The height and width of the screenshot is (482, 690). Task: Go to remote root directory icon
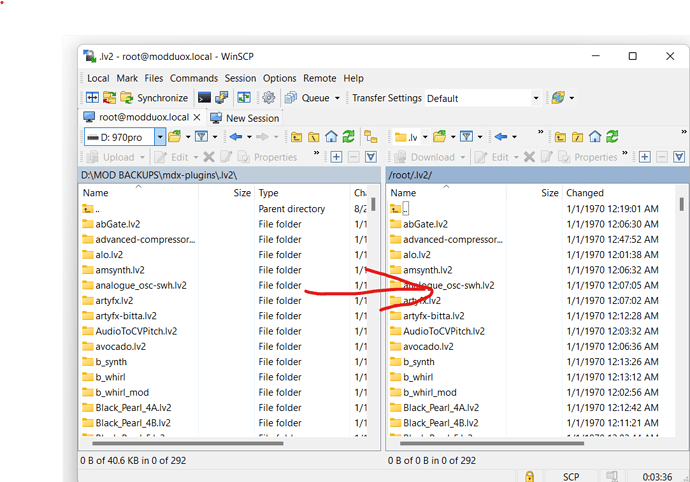(x=577, y=137)
